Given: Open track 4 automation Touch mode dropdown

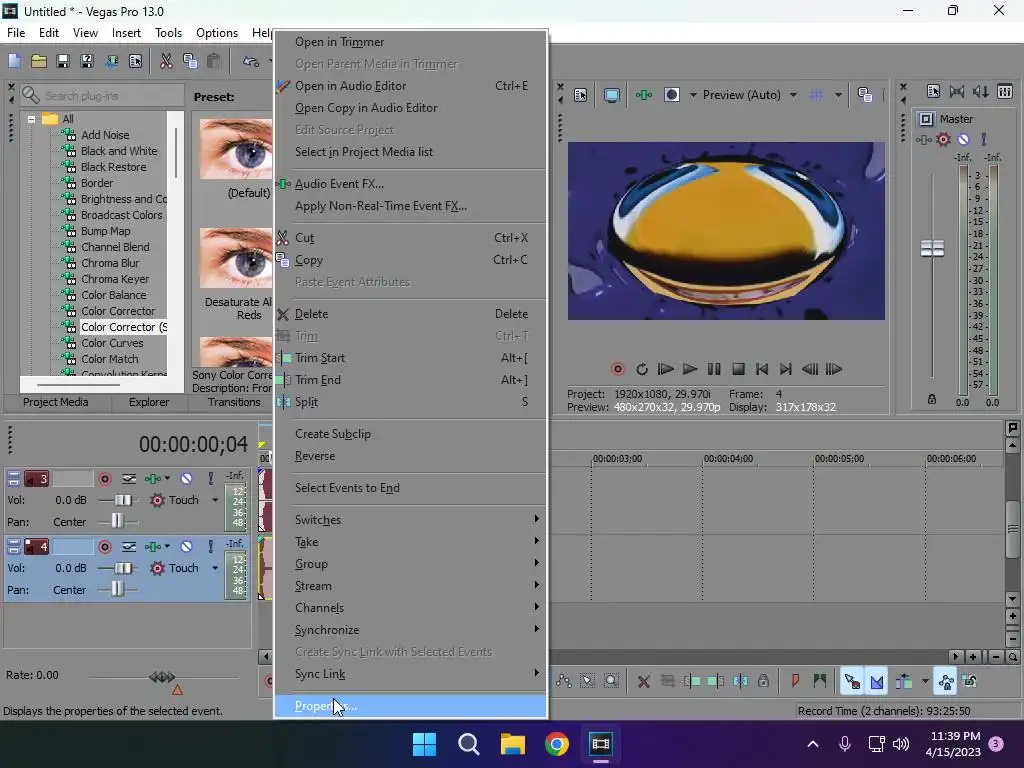Looking at the screenshot, I should click(x=215, y=568).
